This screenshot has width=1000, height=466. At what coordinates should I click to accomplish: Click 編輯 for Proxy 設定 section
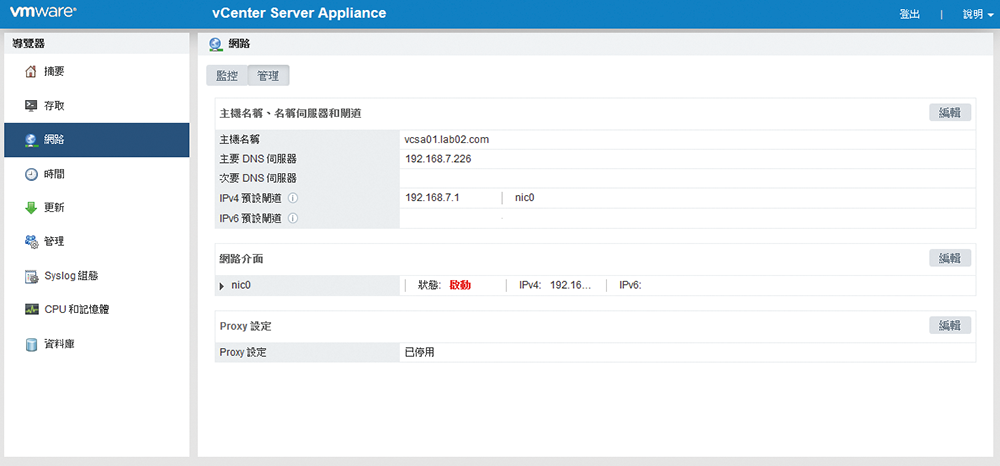pyautogui.click(x=950, y=325)
